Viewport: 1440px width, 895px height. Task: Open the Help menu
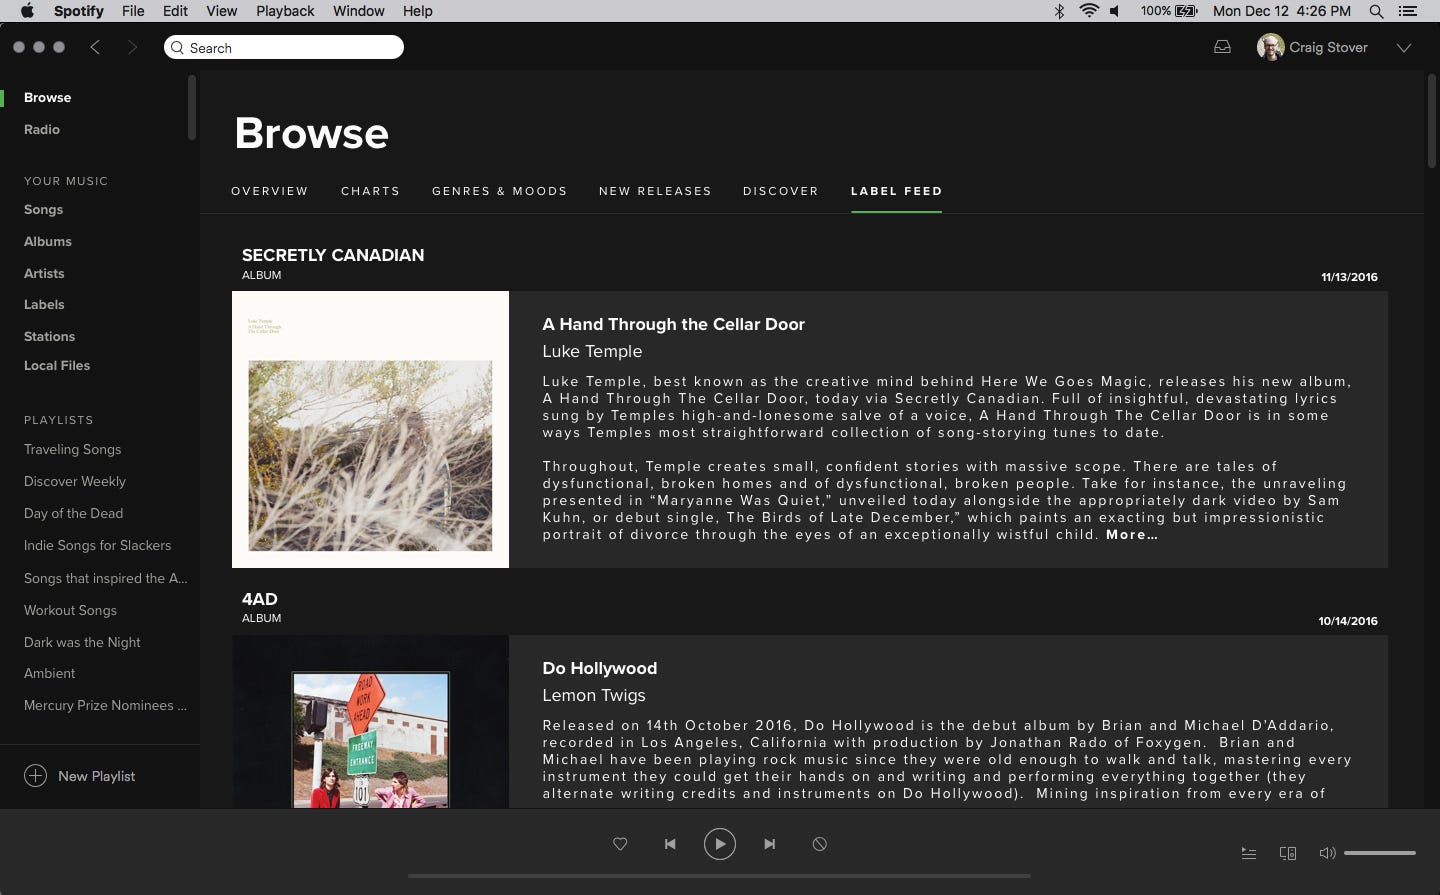coord(418,11)
